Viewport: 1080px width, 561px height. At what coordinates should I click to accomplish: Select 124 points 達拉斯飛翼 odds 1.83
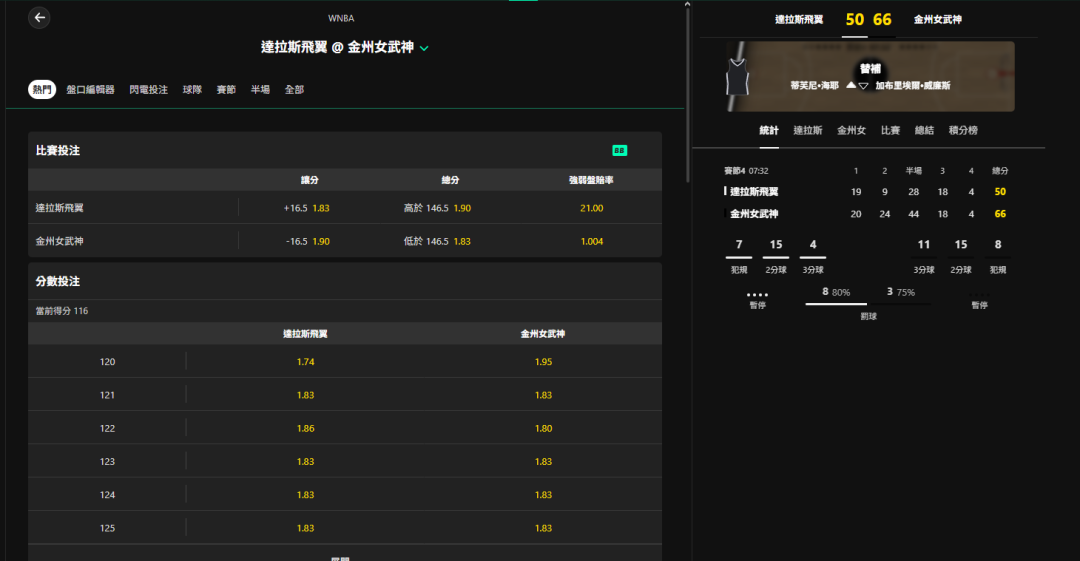click(x=305, y=495)
